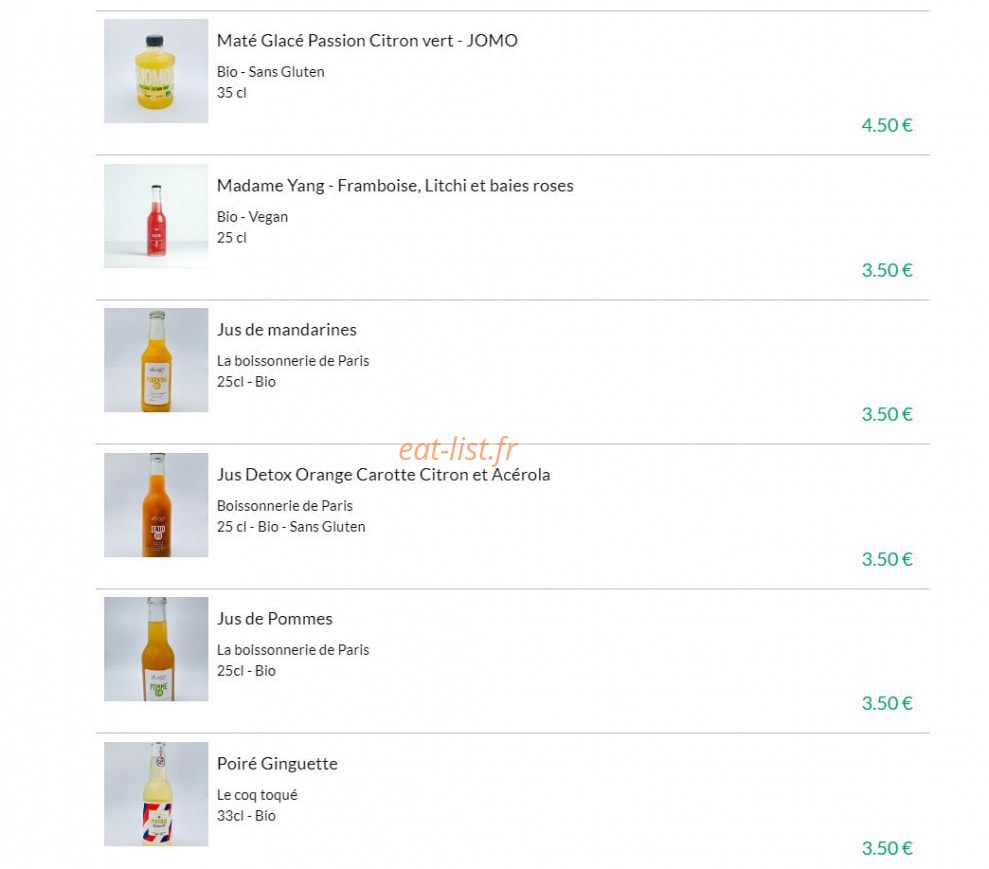Select Maté Glacé Passion Citron vert title

tap(367, 41)
